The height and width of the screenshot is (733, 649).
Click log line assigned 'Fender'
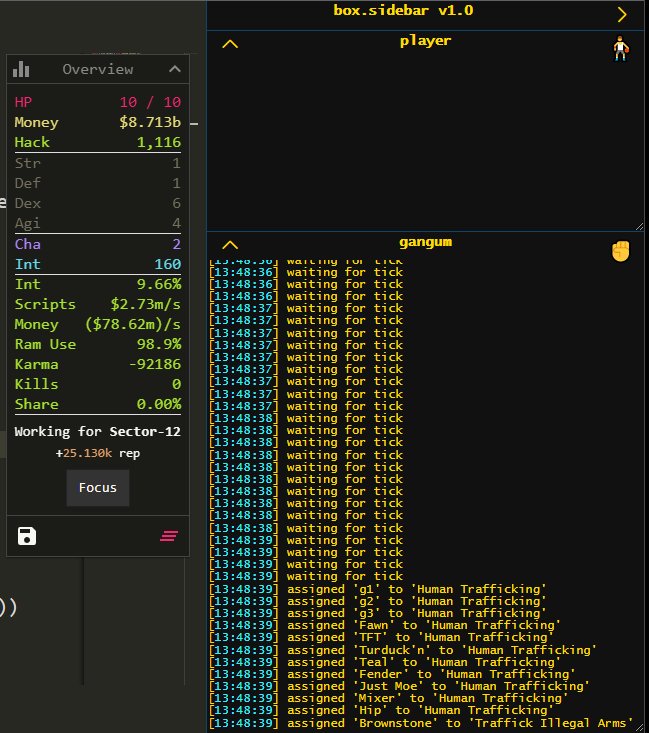click(392, 675)
